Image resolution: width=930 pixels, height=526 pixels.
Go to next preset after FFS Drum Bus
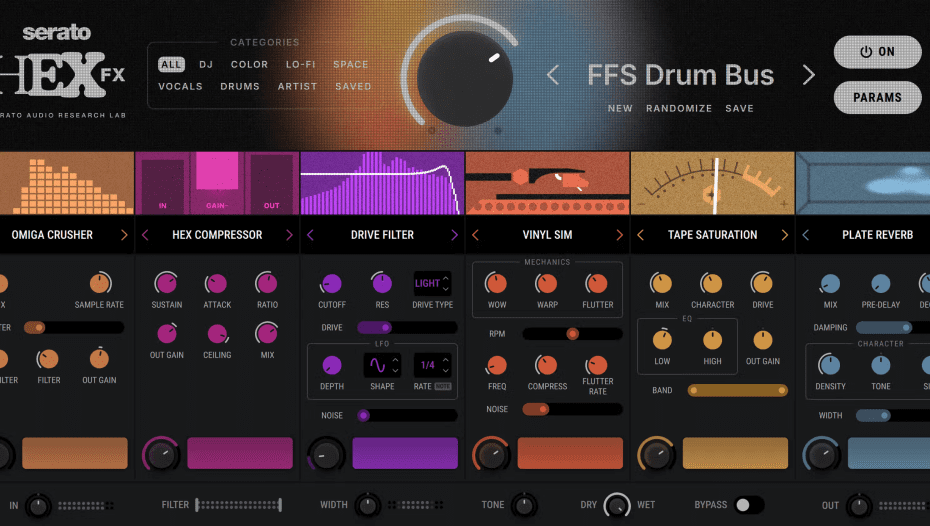(x=809, y=75)
